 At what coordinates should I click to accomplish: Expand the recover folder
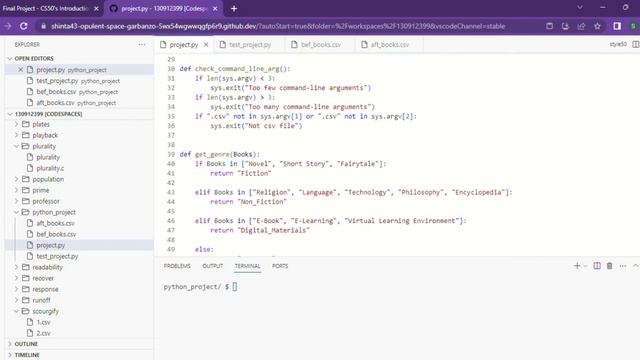coord(16,278)
